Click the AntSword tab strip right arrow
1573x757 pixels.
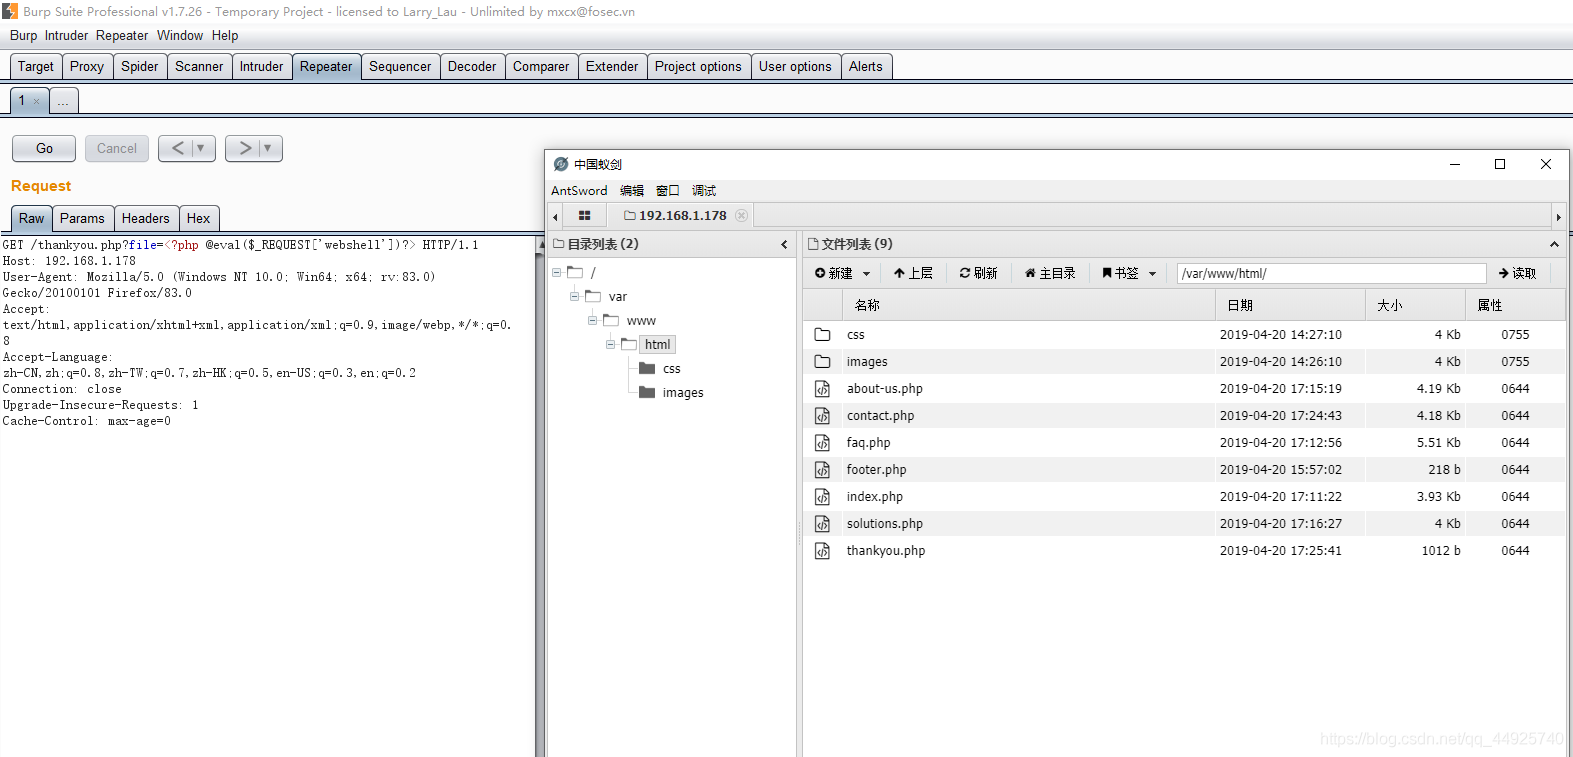[x=1558, y=216]
